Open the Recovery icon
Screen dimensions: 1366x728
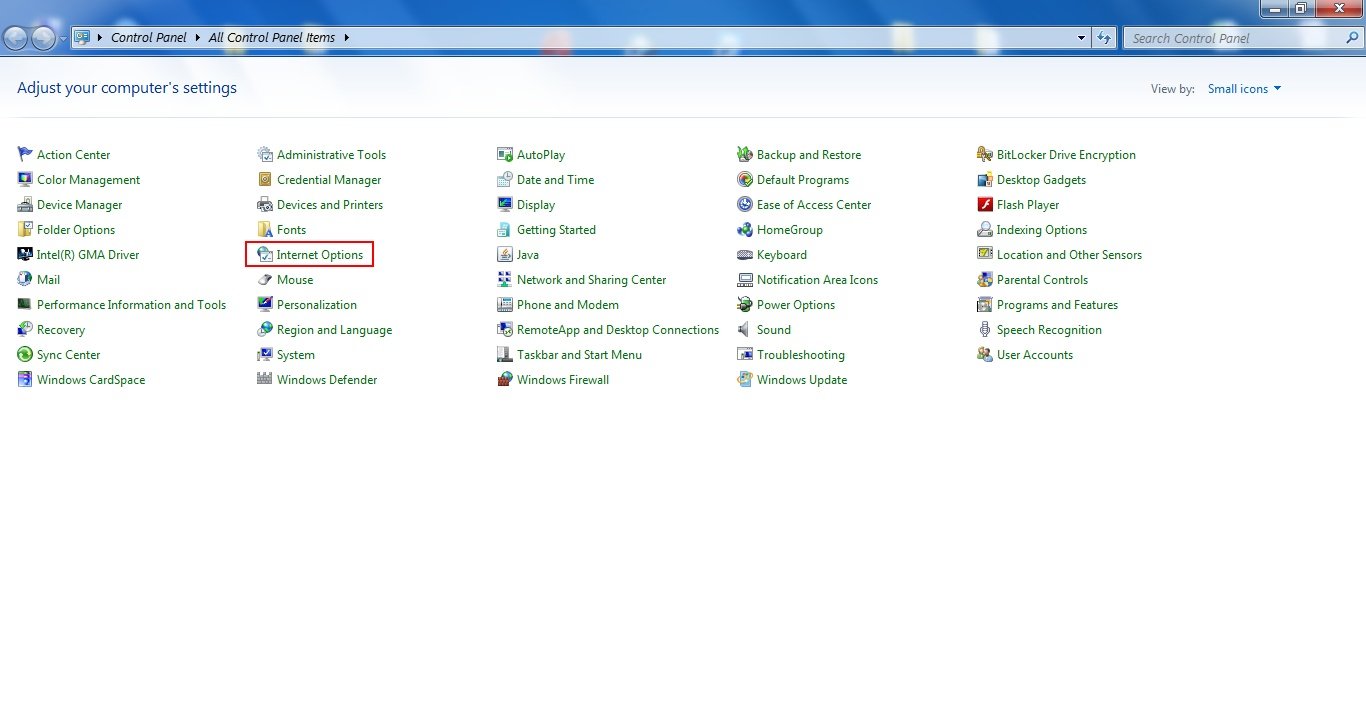25,329
